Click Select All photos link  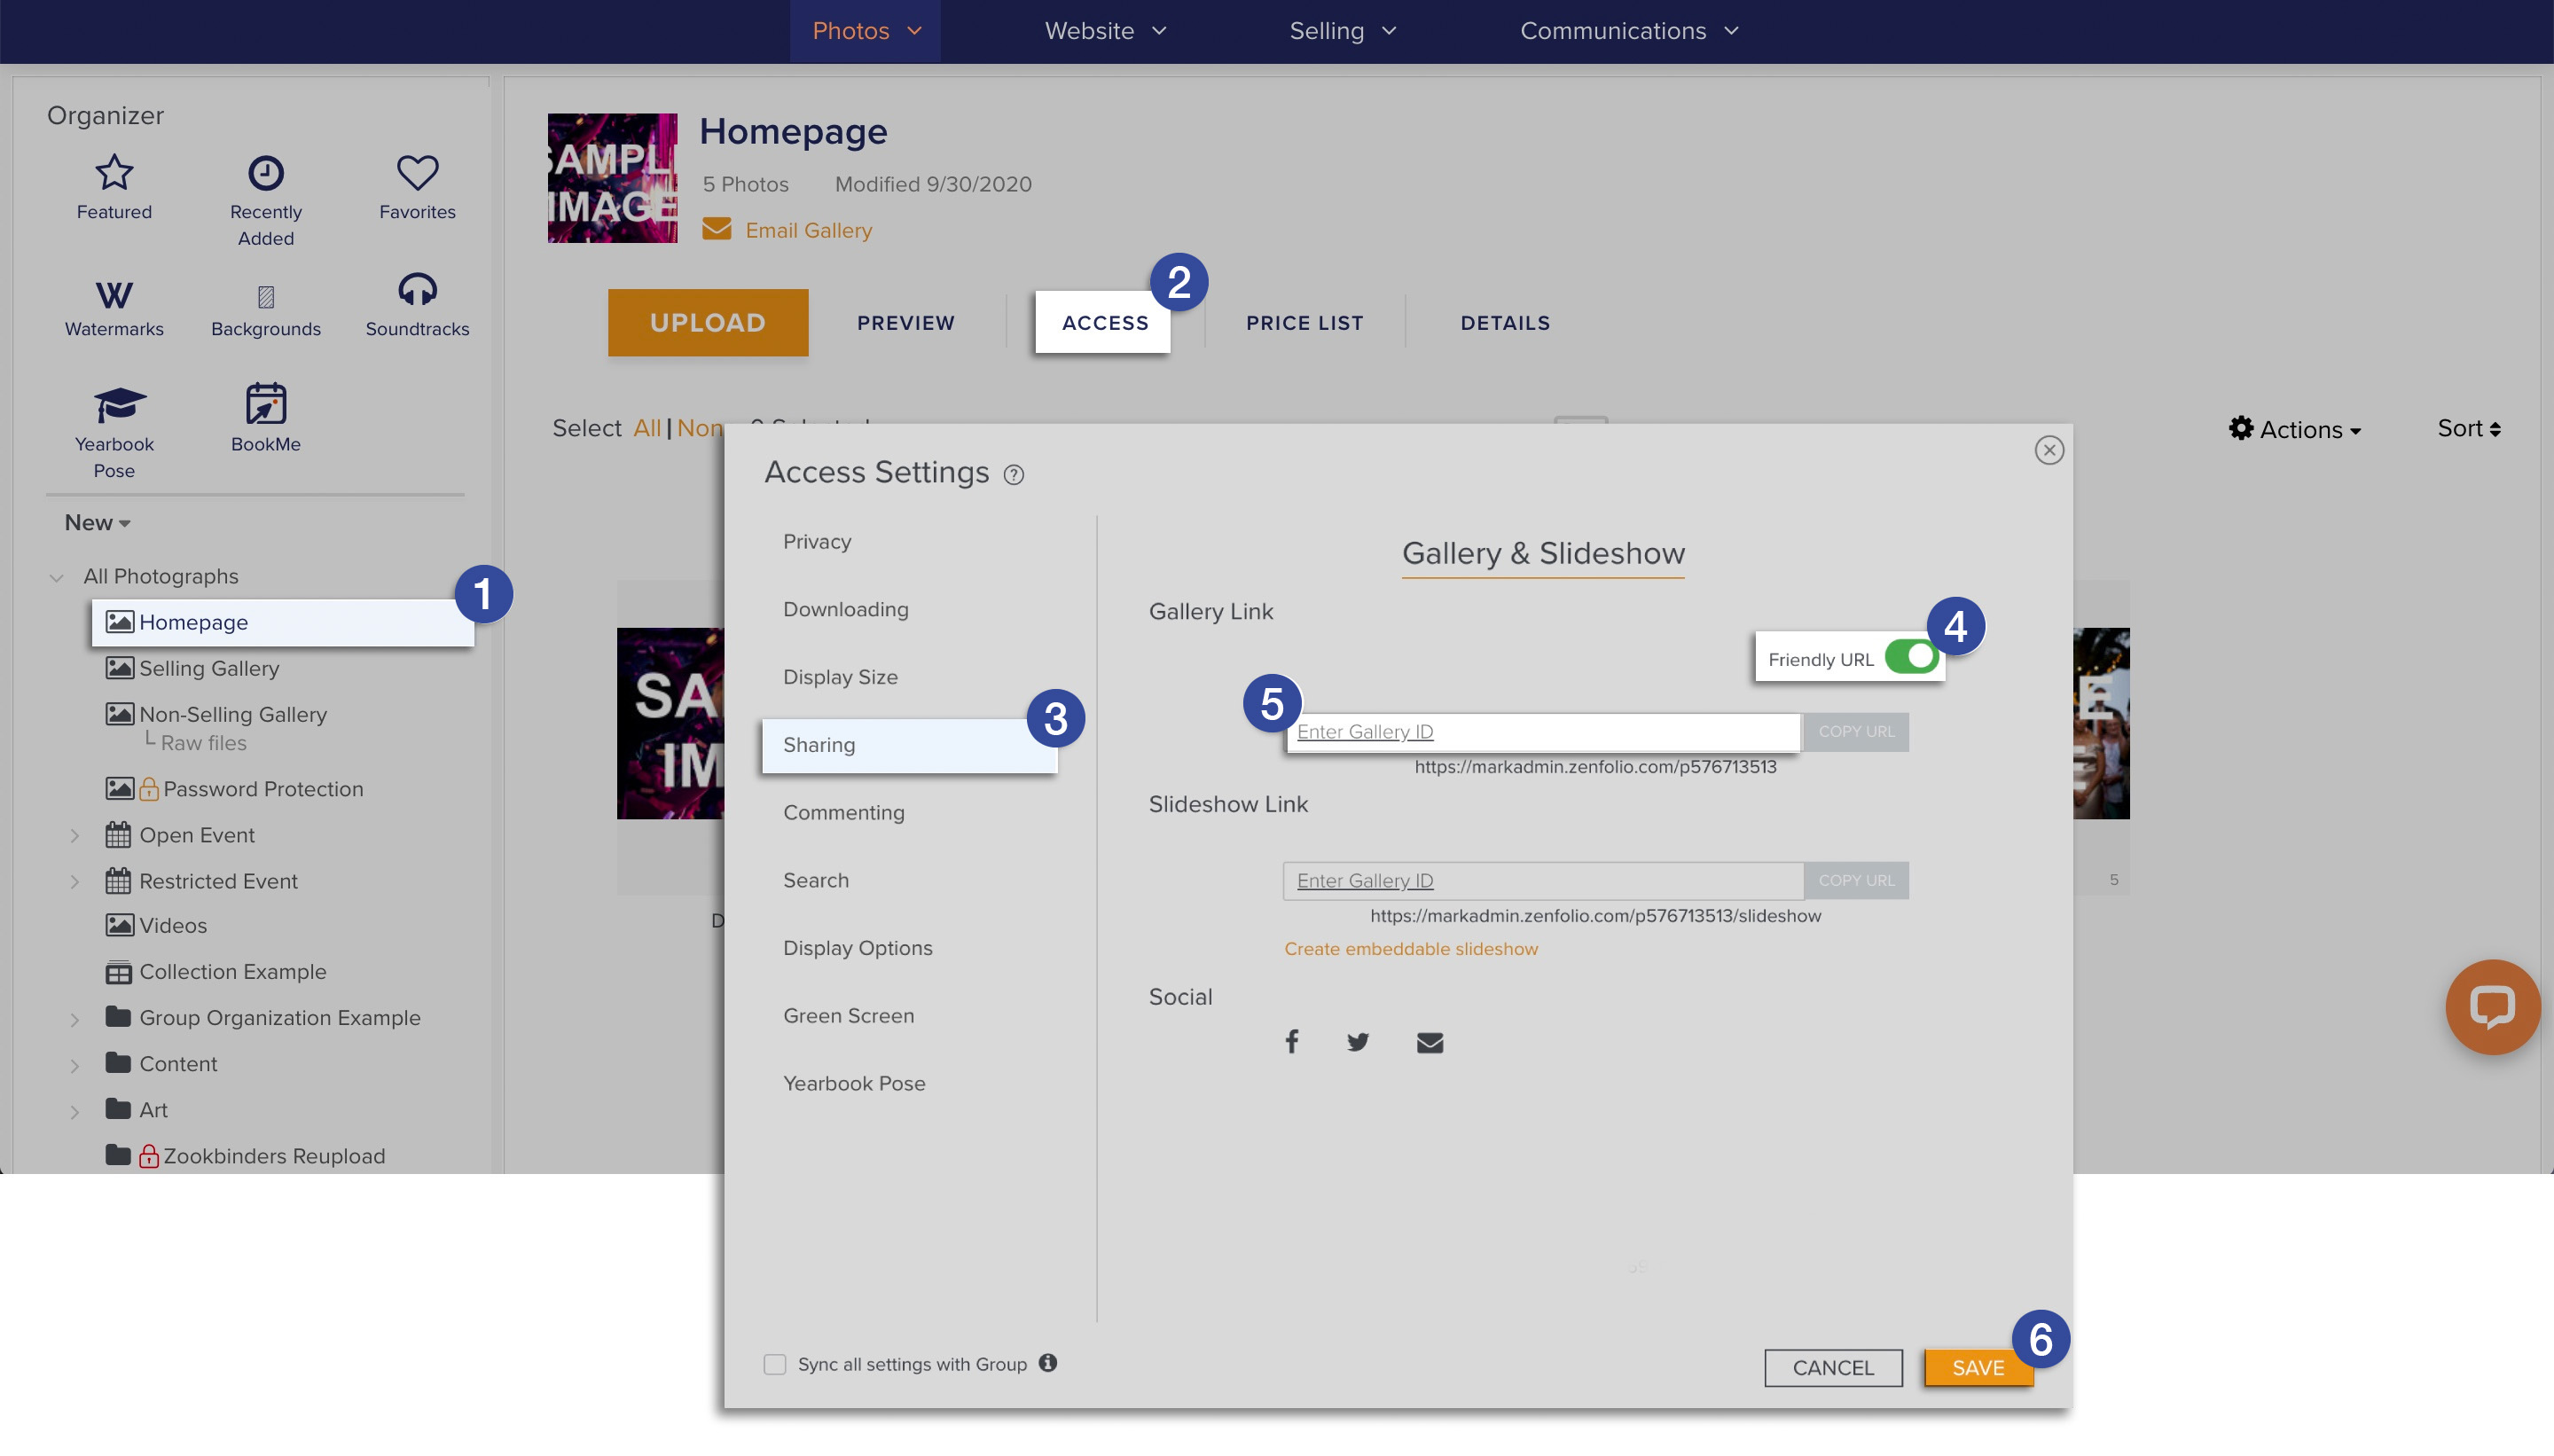(647, 428)
